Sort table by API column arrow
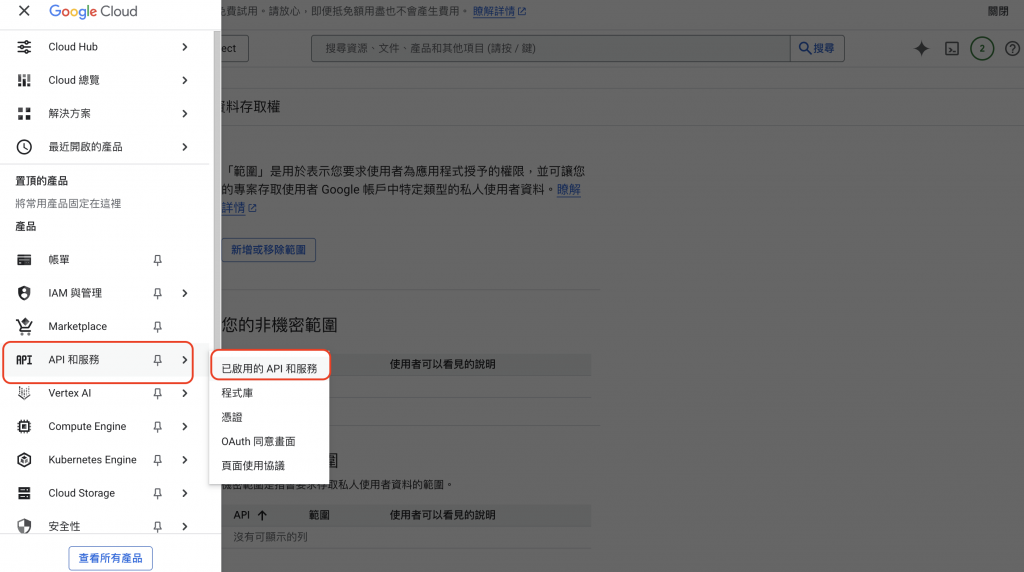Viewport: 1024px width, 572px height. (x=262, y=515)
